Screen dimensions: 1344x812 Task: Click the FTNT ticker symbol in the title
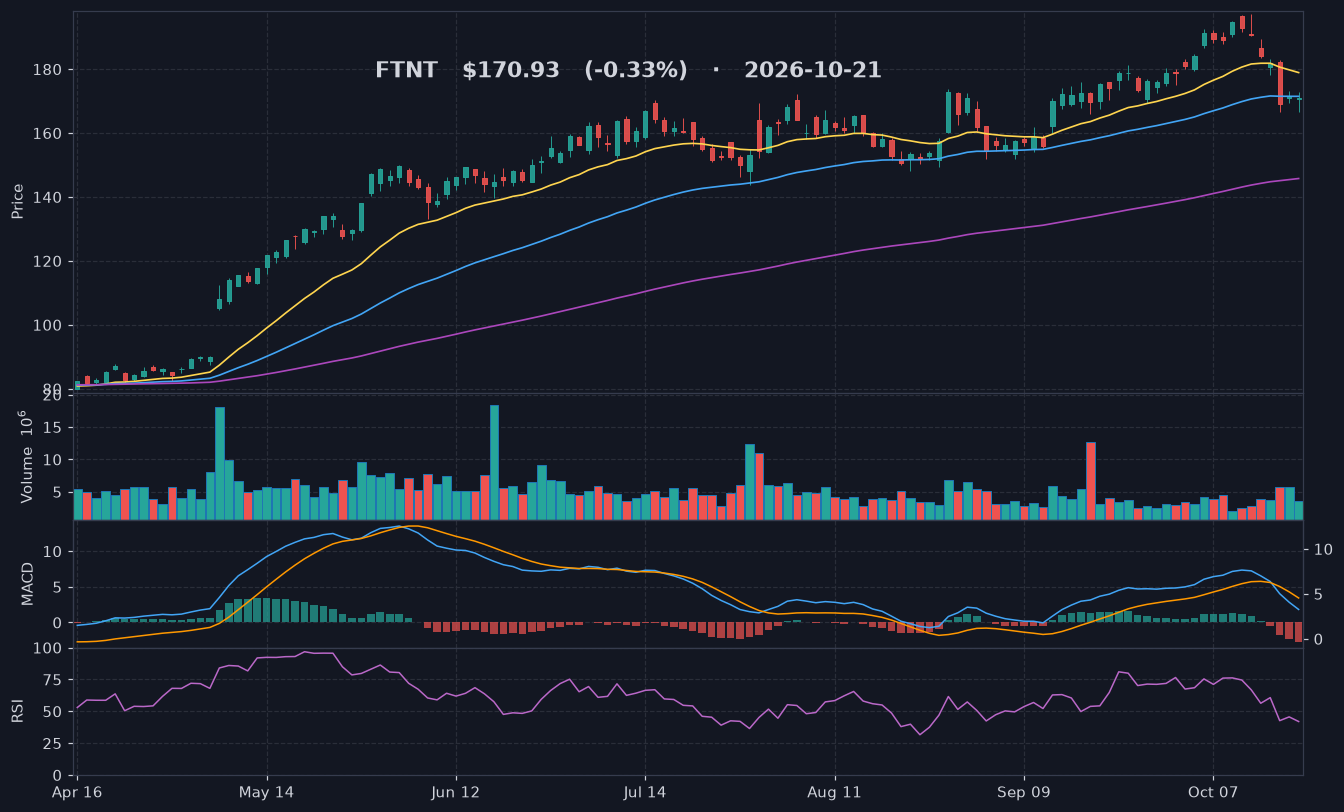coord(406,70)
